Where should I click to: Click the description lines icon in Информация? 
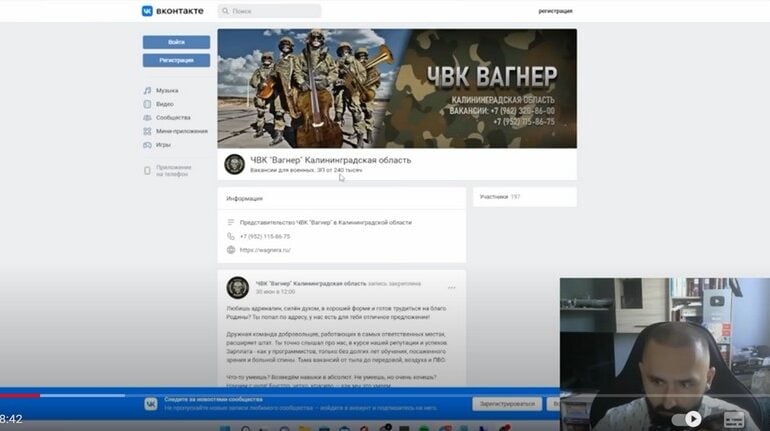coord(231,222)
